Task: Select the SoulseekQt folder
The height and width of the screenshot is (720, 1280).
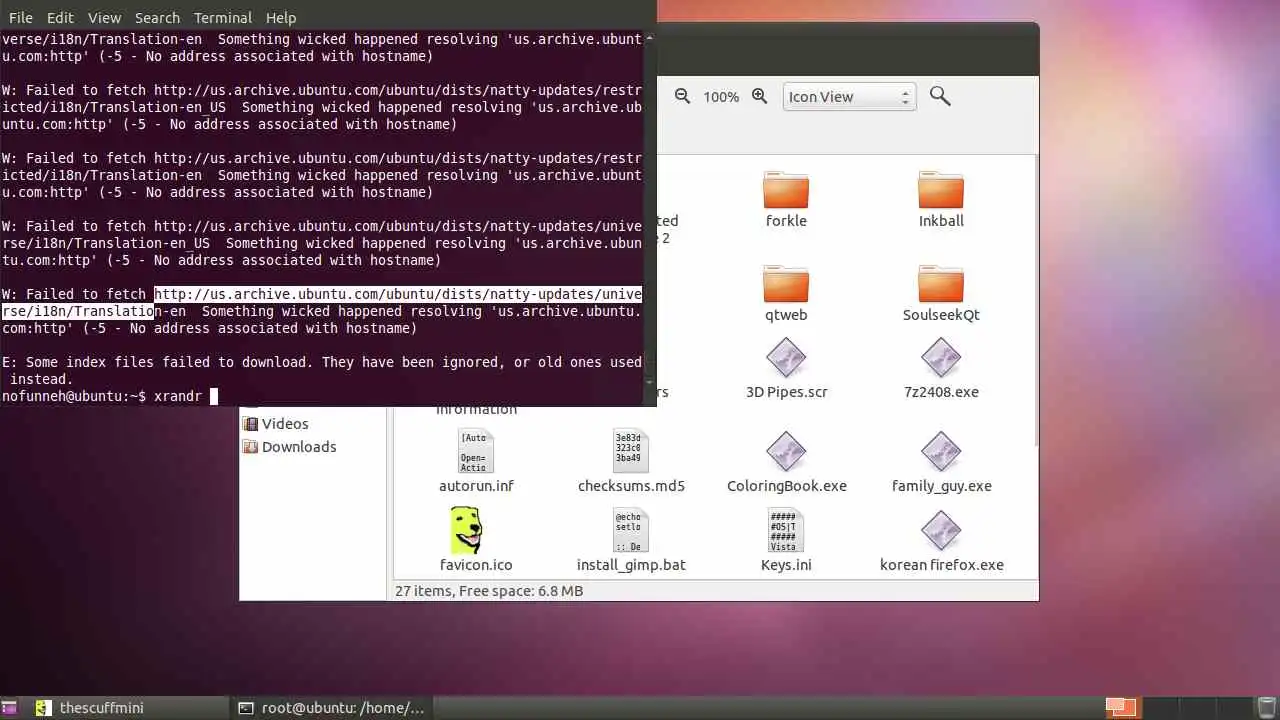Action: tap(941, 294)
